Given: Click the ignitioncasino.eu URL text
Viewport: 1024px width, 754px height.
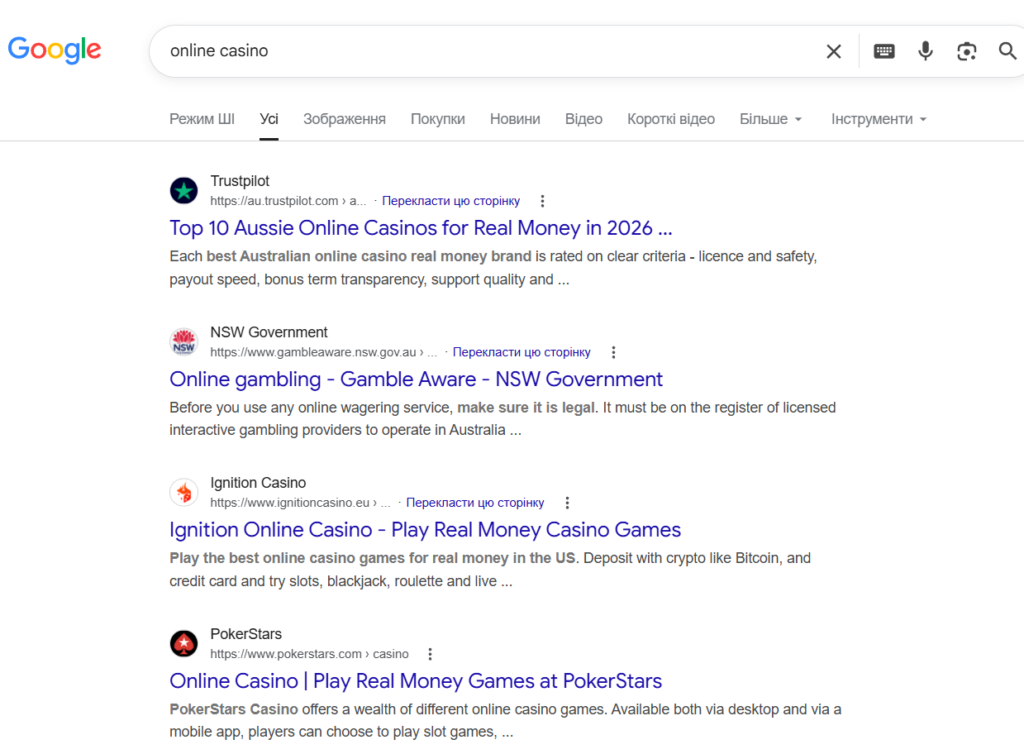Looking at the screenshot, I should (300, 503).
